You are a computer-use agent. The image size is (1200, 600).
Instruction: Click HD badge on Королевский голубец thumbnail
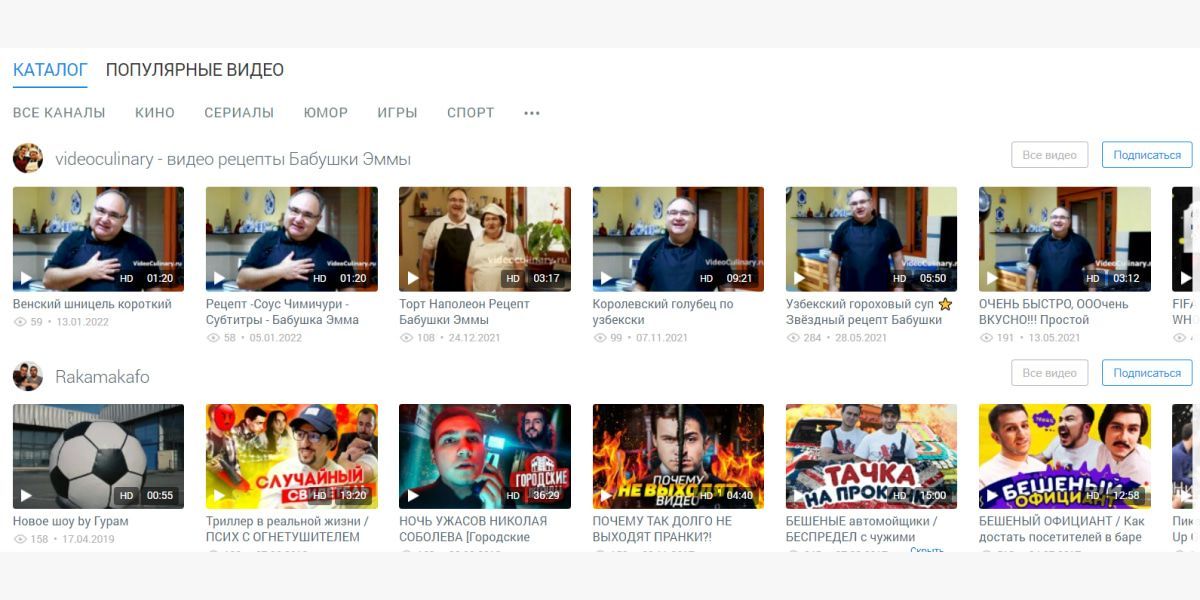706,278
